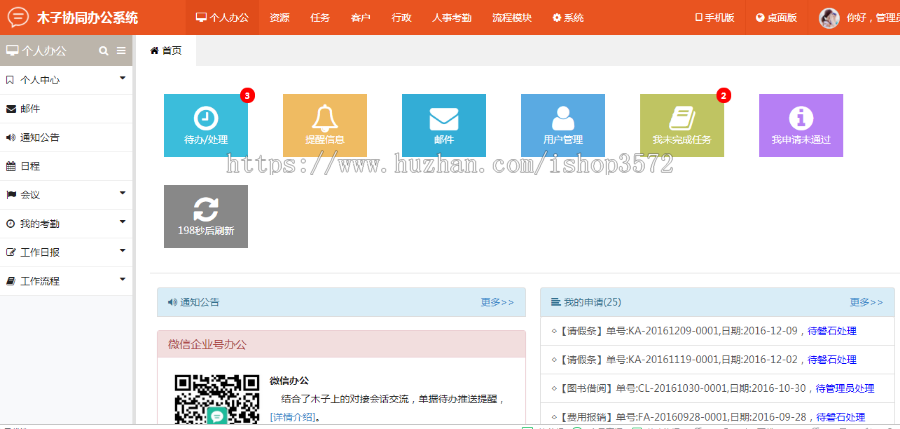Select the 行政 top menu
Viewport: 900px width, 429px height.
(x=401, y=17)
